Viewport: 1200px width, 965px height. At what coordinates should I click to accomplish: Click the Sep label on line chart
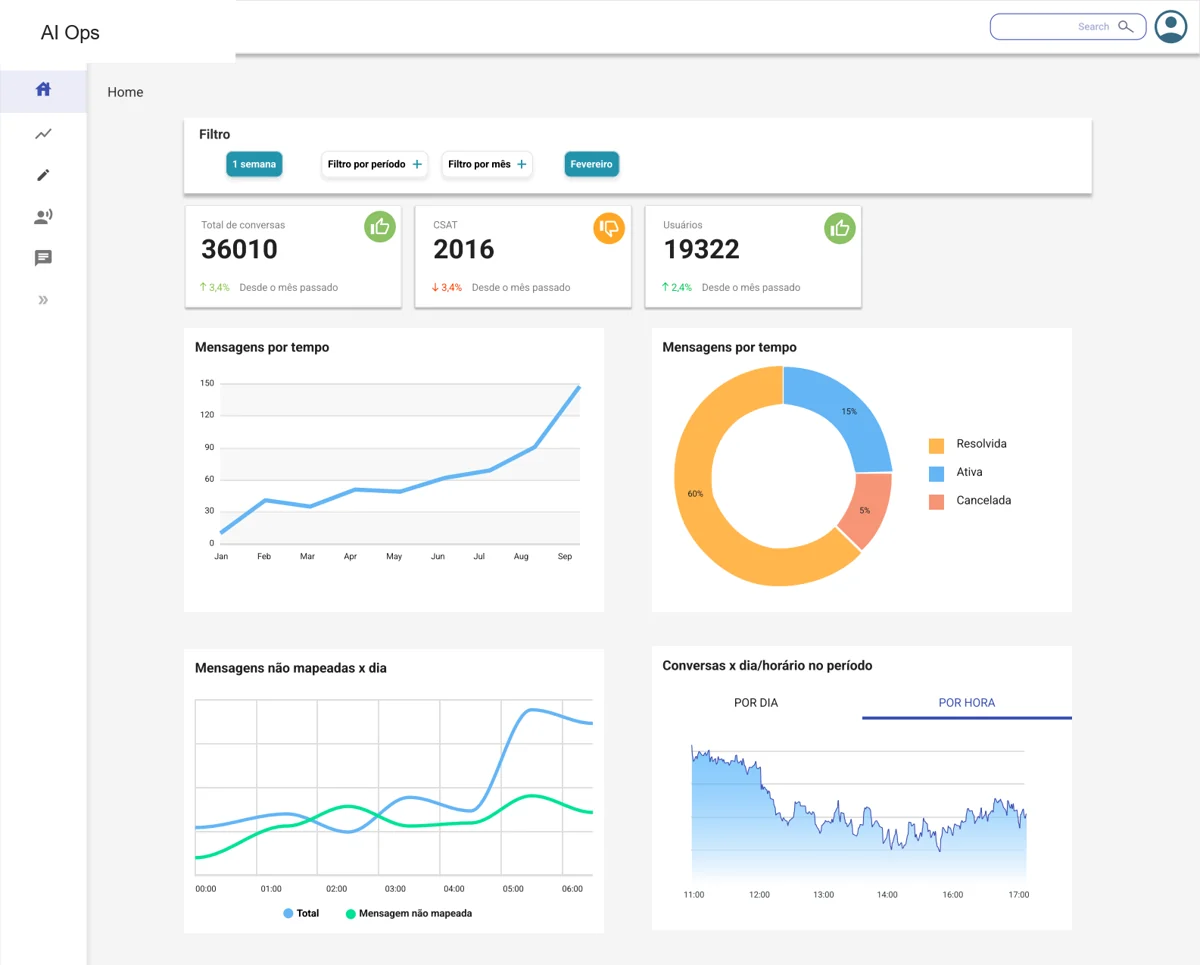click(565, 556)
